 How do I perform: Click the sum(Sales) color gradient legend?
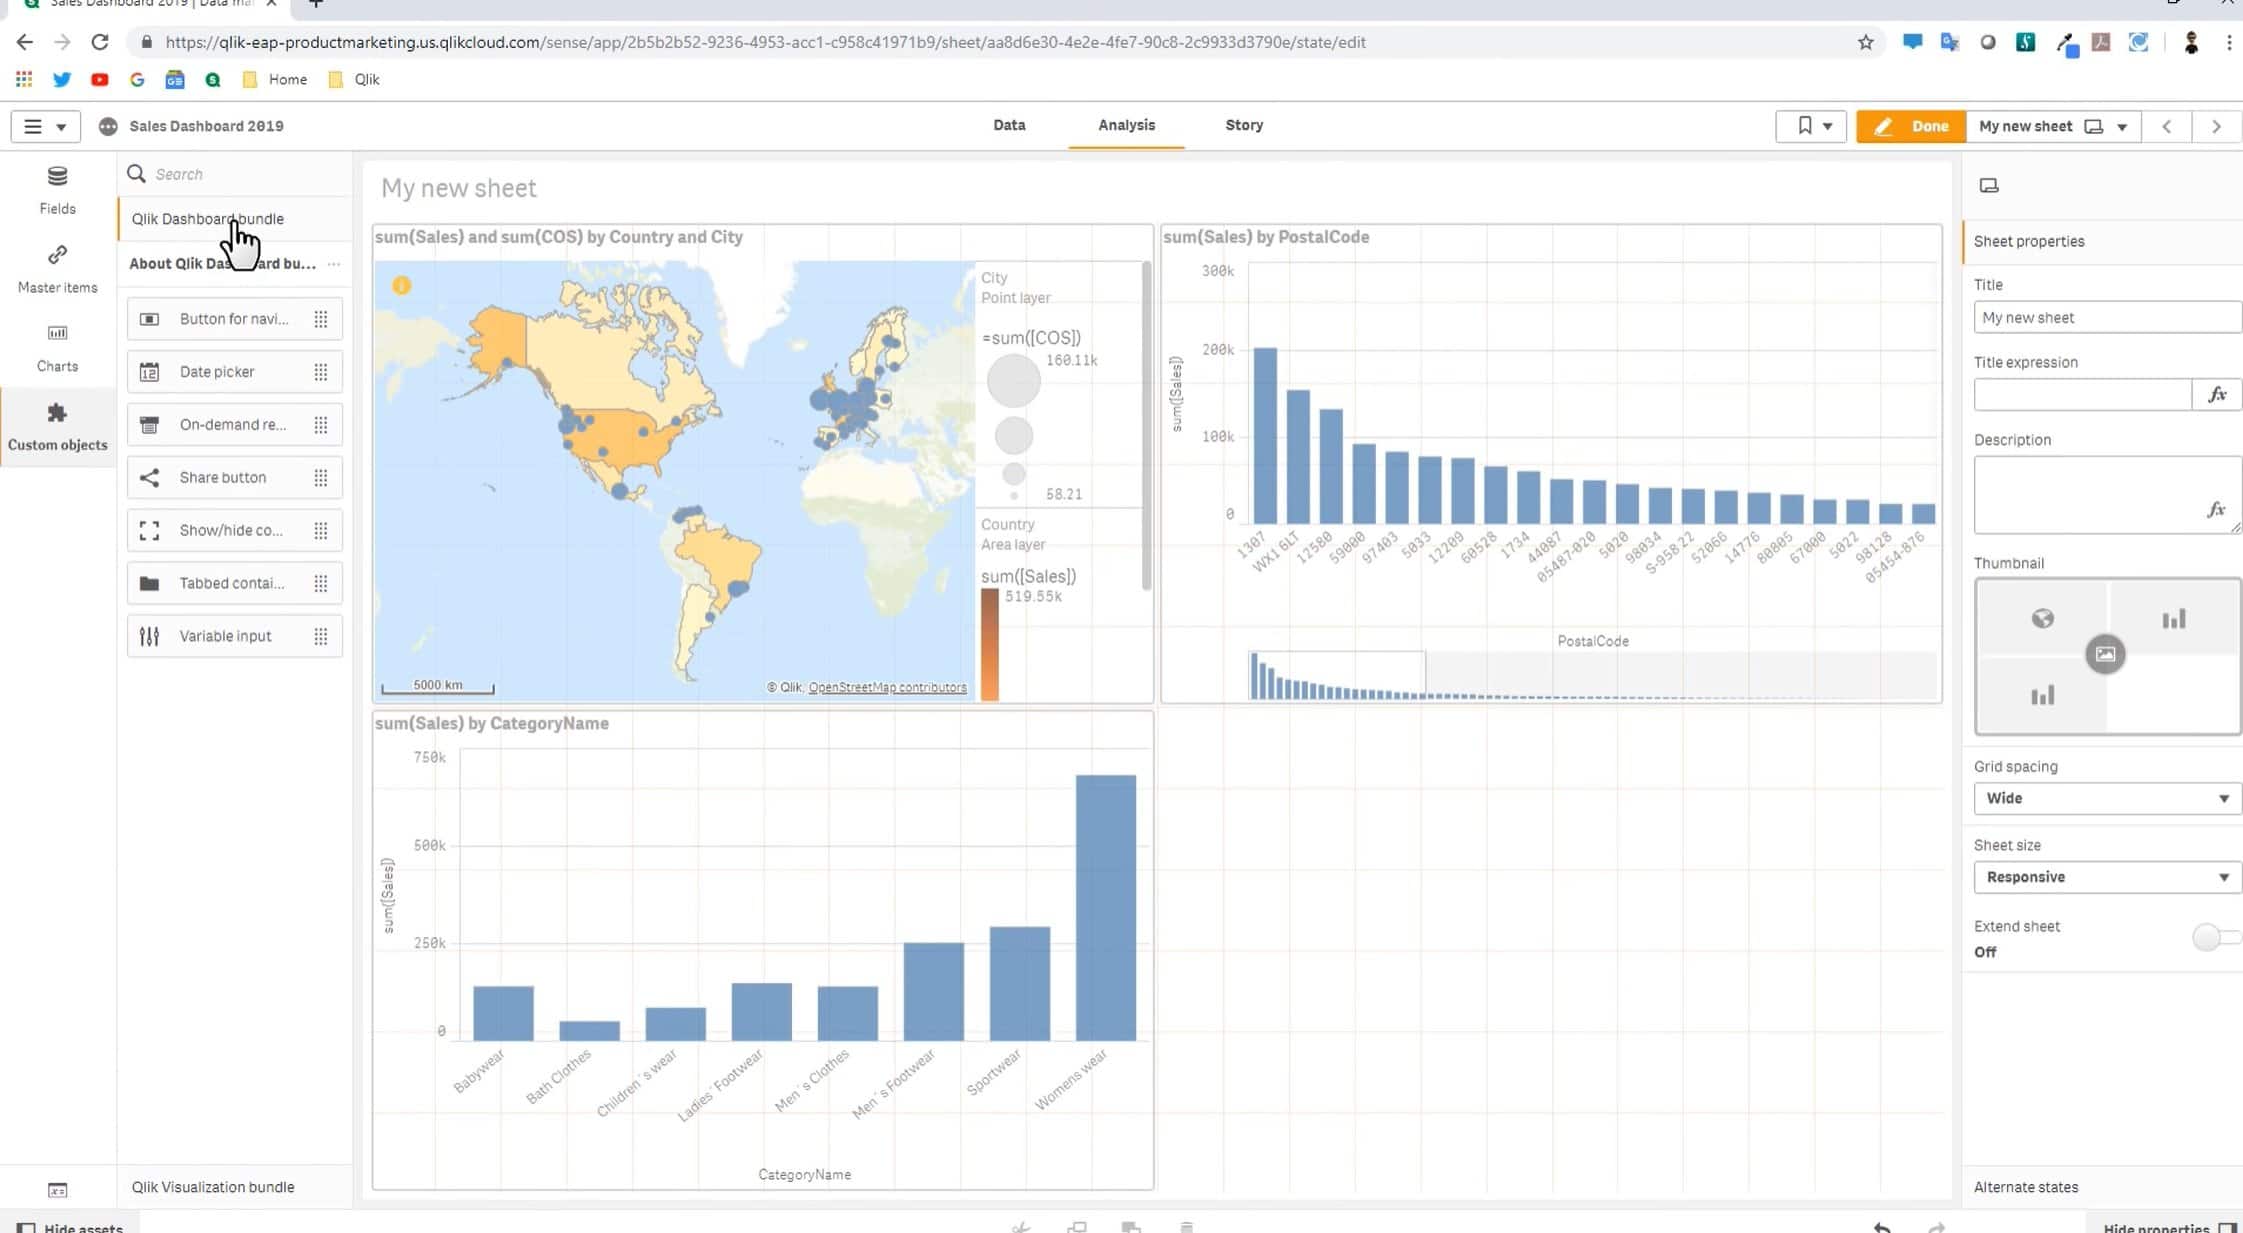click(989, 644)
